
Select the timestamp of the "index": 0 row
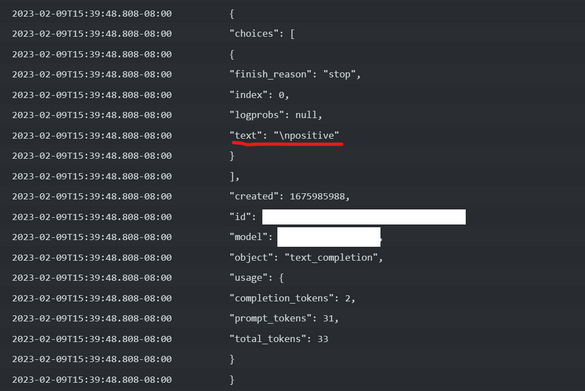pyautogui.click(x=92, y=95)
